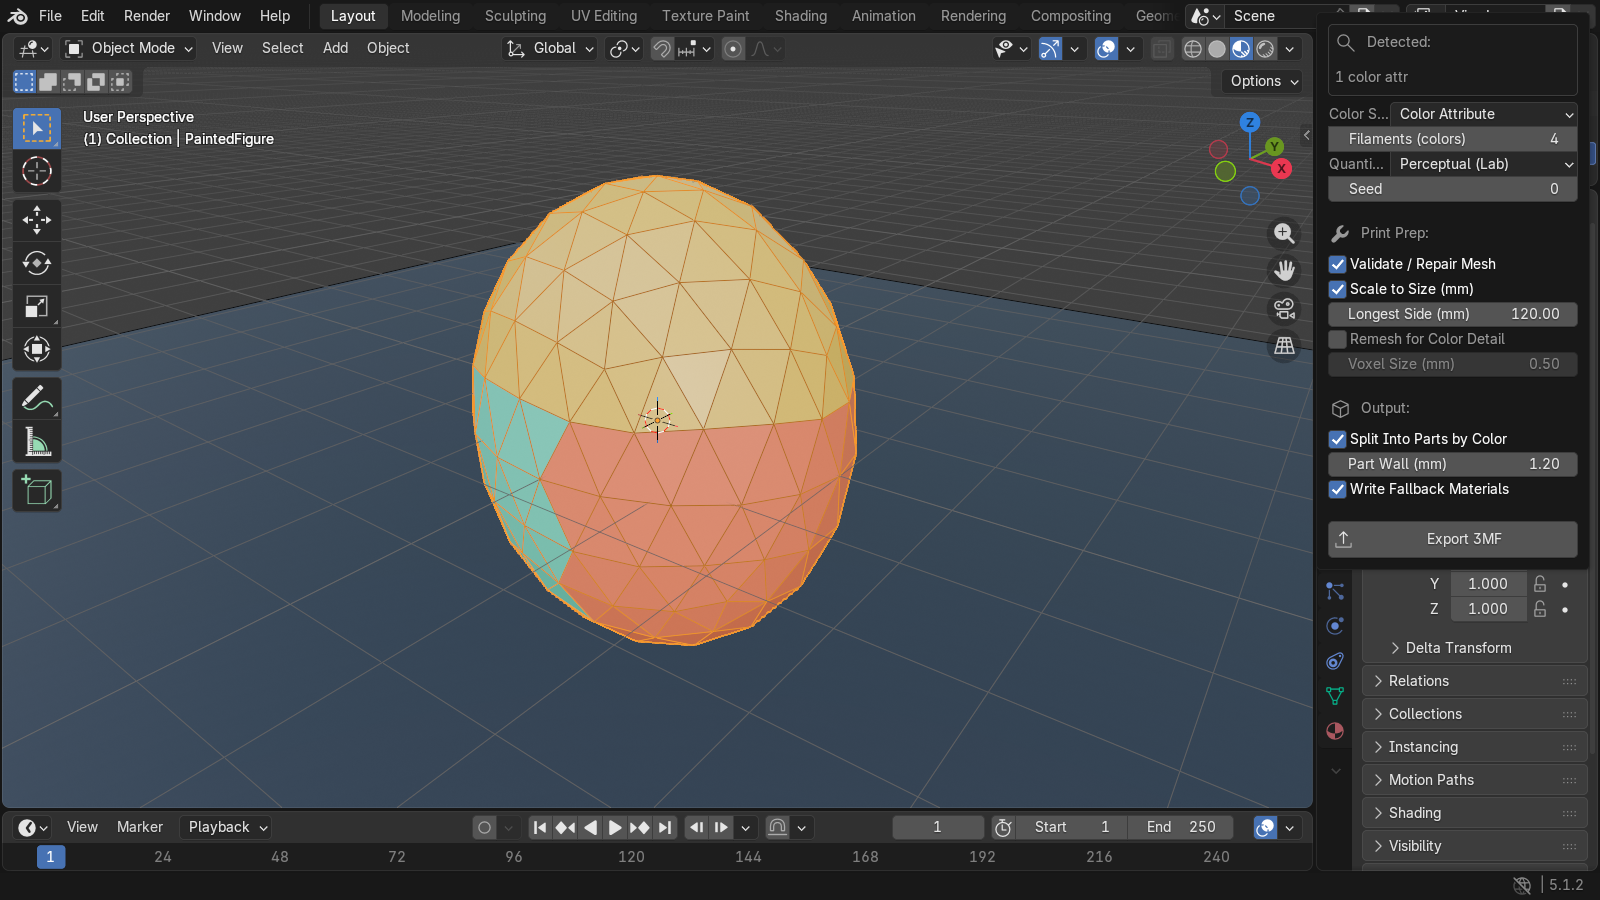
Task: Adjust the Filaments (colors) slider
Action: click(x=1453, y=139)
